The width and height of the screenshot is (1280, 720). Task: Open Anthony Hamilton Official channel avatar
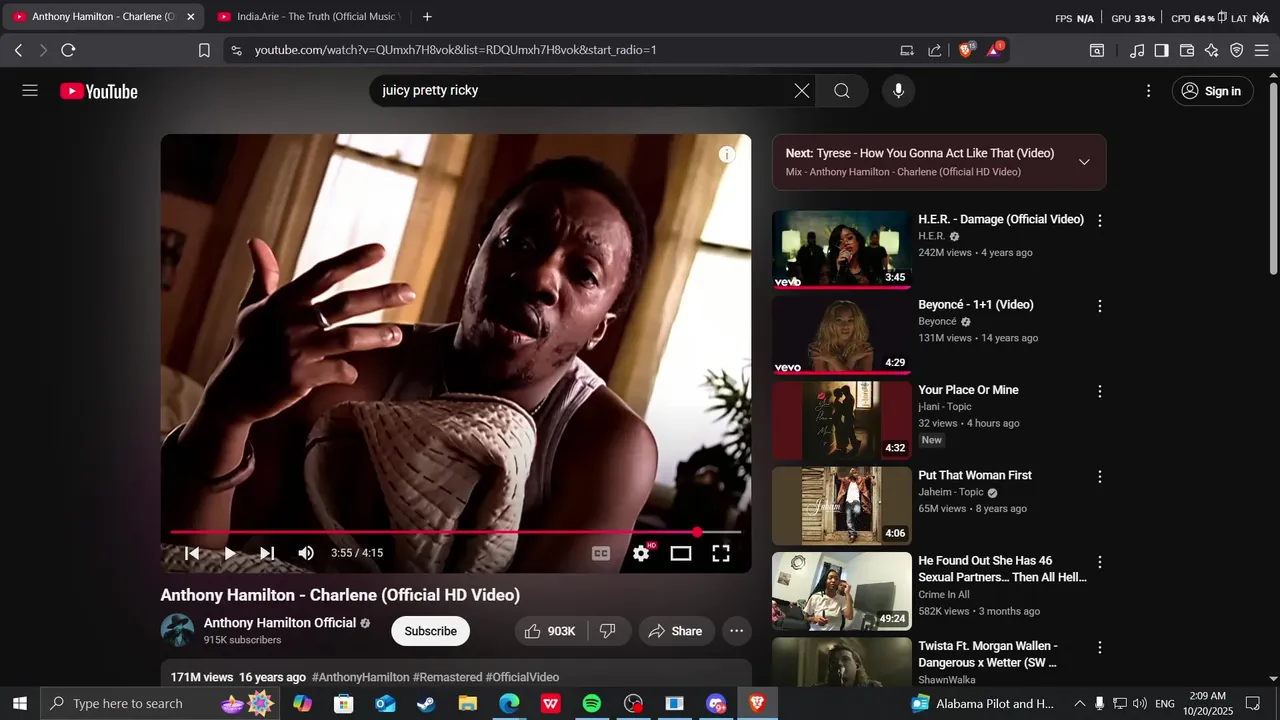tap(178, 630)
